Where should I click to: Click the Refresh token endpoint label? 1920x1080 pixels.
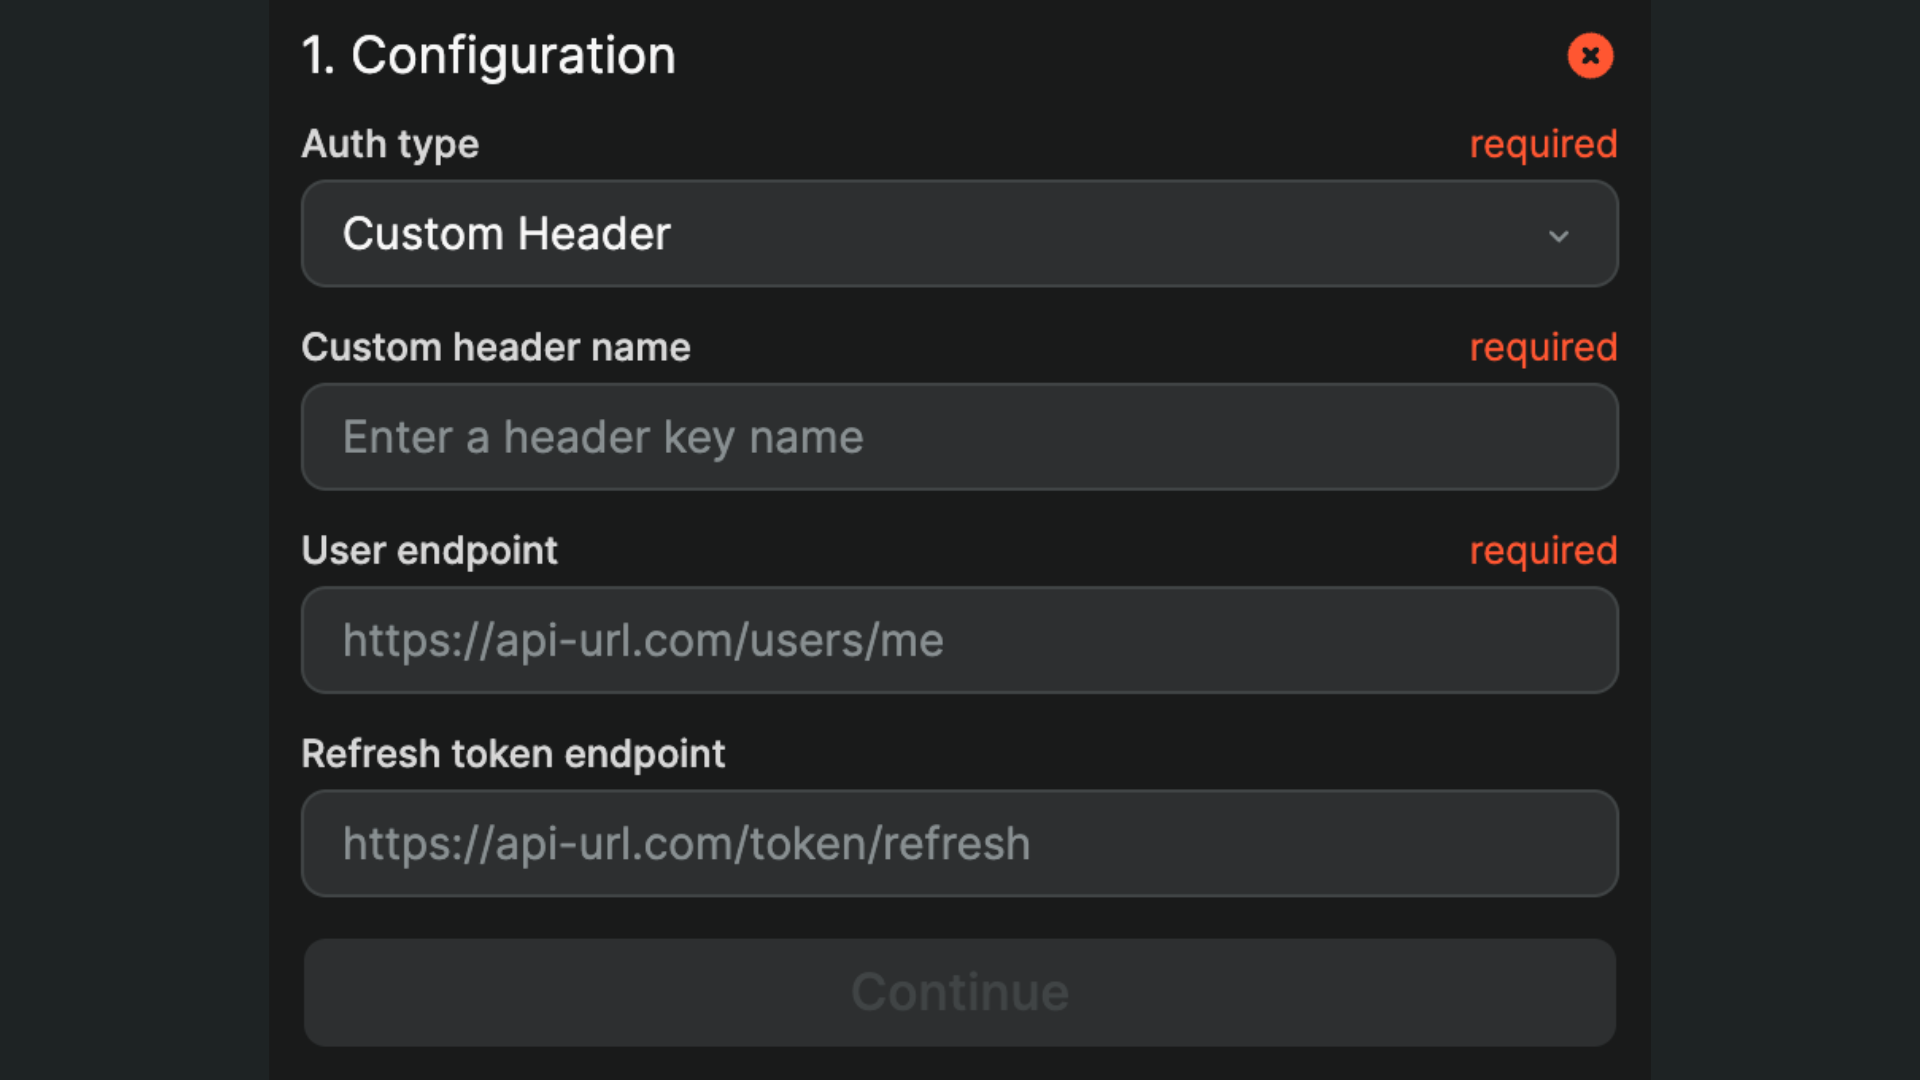513,753
